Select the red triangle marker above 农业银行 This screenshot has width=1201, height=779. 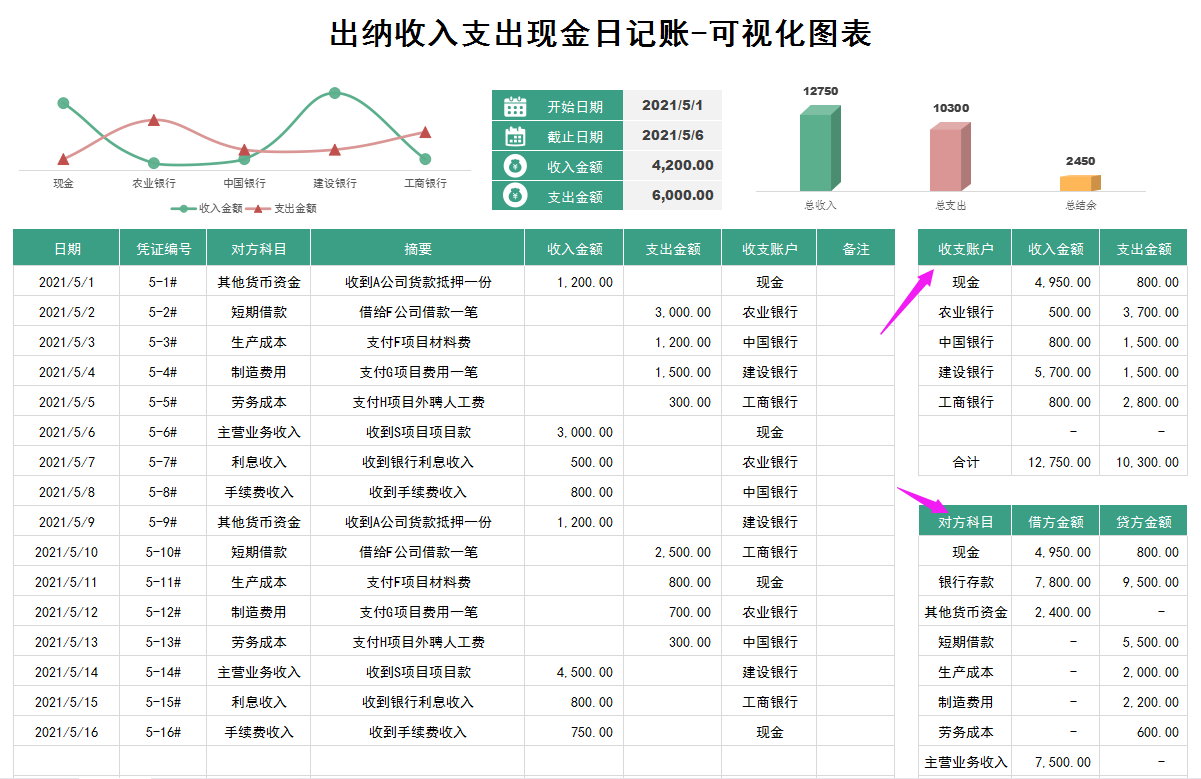point(152,120)
